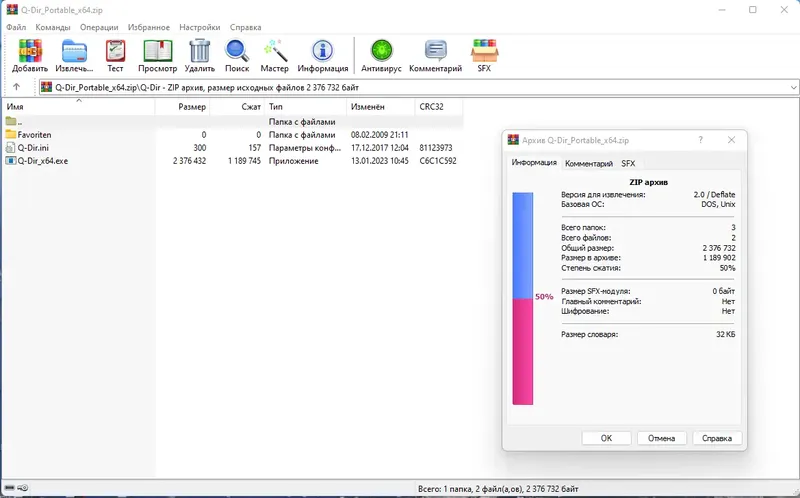Sort by Размер column header
The height and width of the screenshot is (498, 800).
point(182,107)
